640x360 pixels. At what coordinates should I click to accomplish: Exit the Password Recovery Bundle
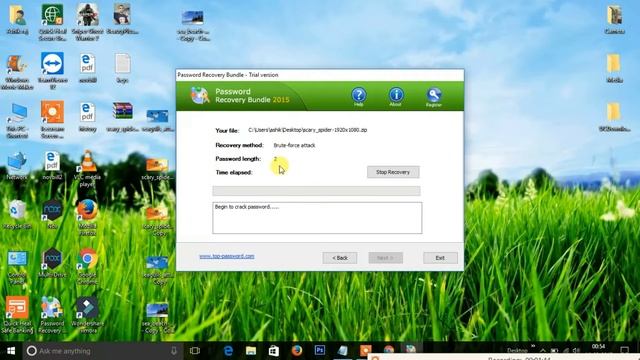[x=440, y=258]
